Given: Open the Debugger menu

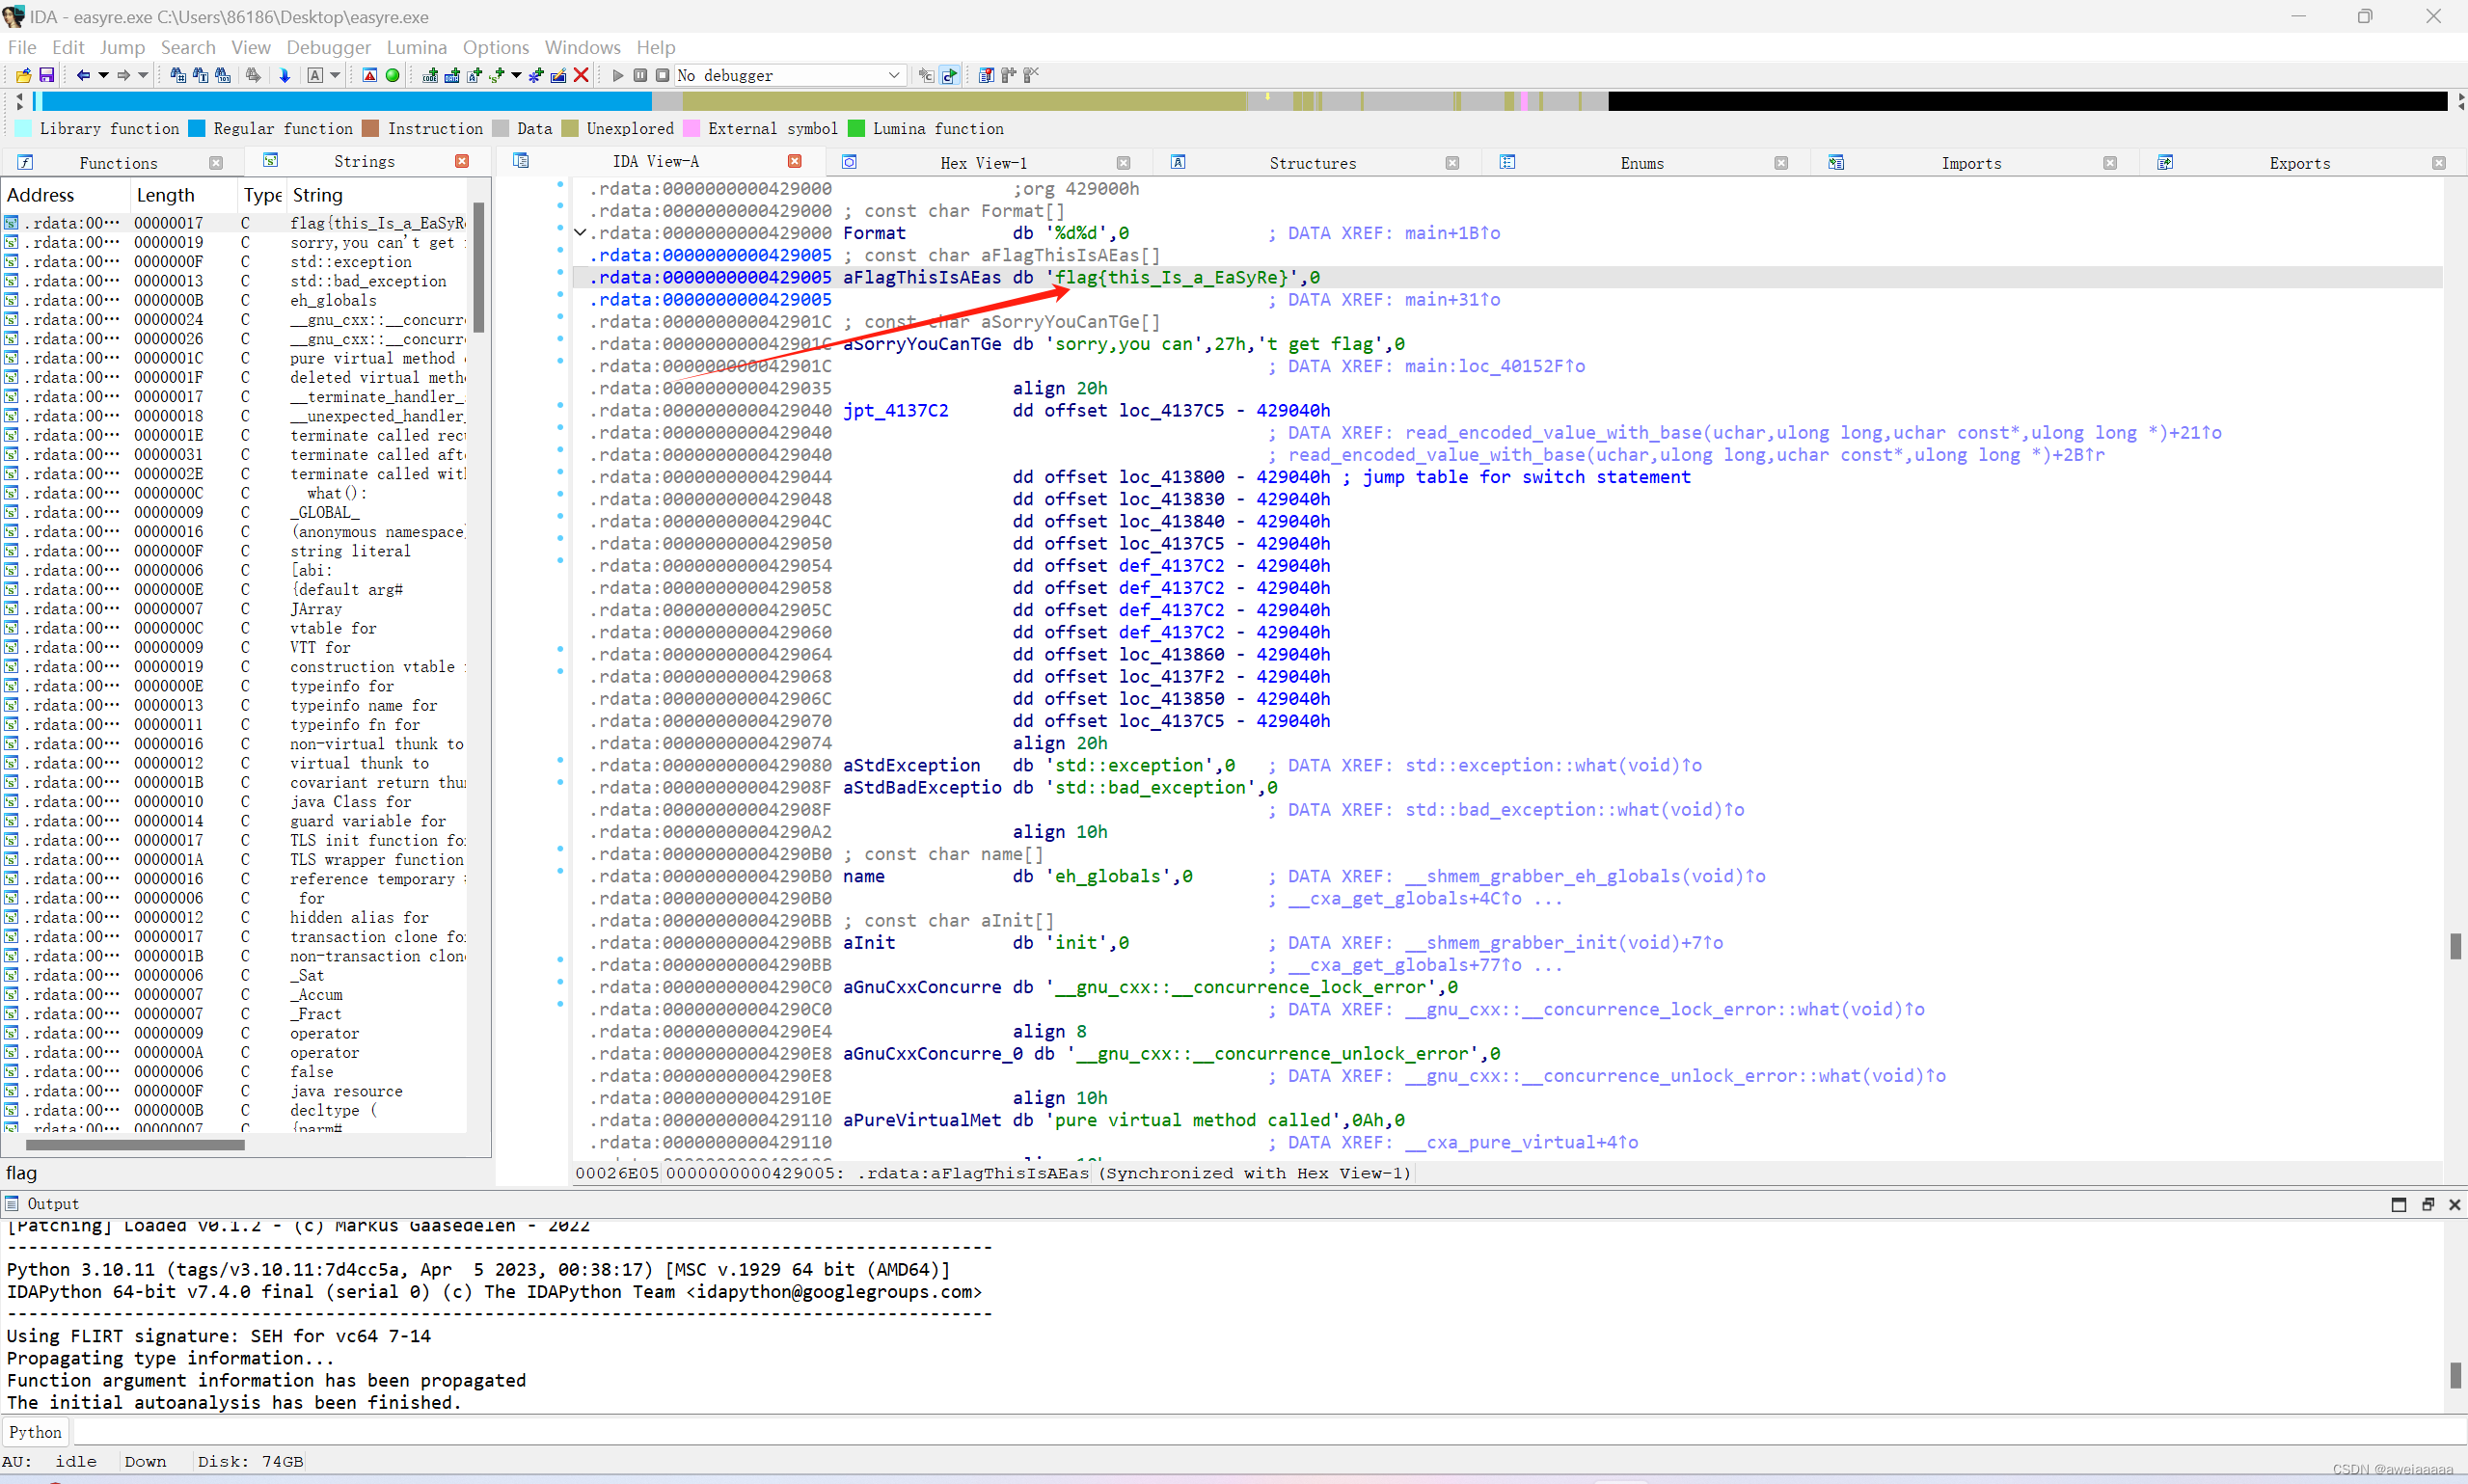Looking at the screenshot, I should coord(328,47).
